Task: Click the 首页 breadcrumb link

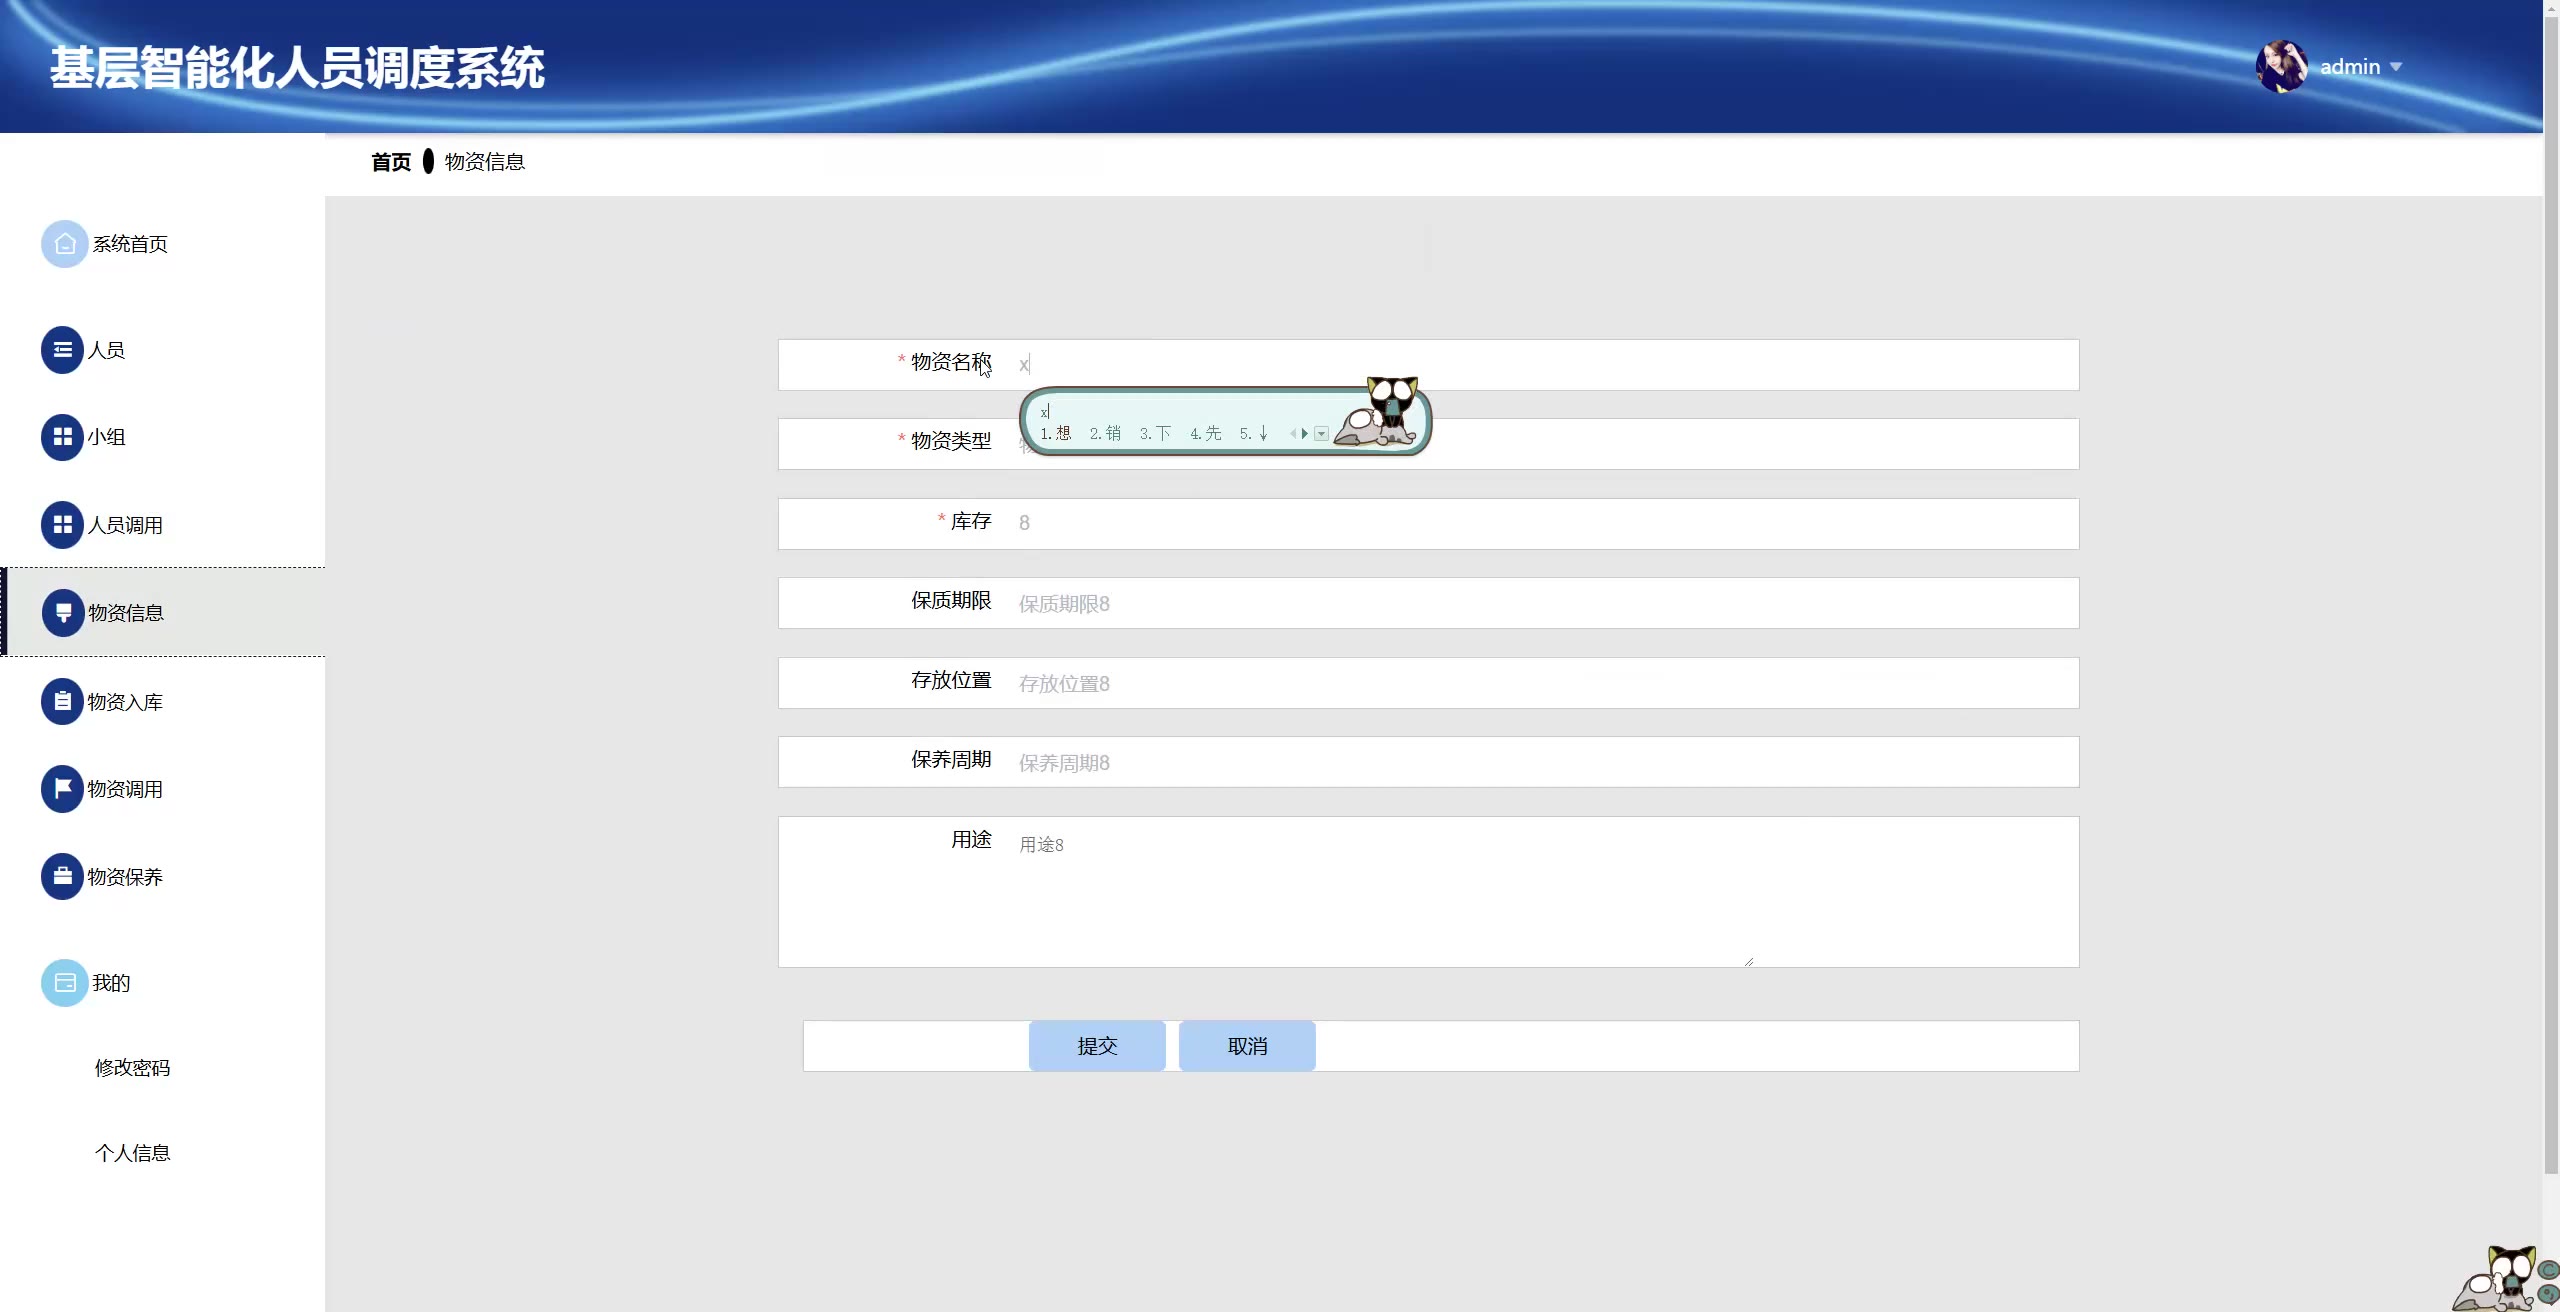Action: pyautogui.click(x=391, y=162)
